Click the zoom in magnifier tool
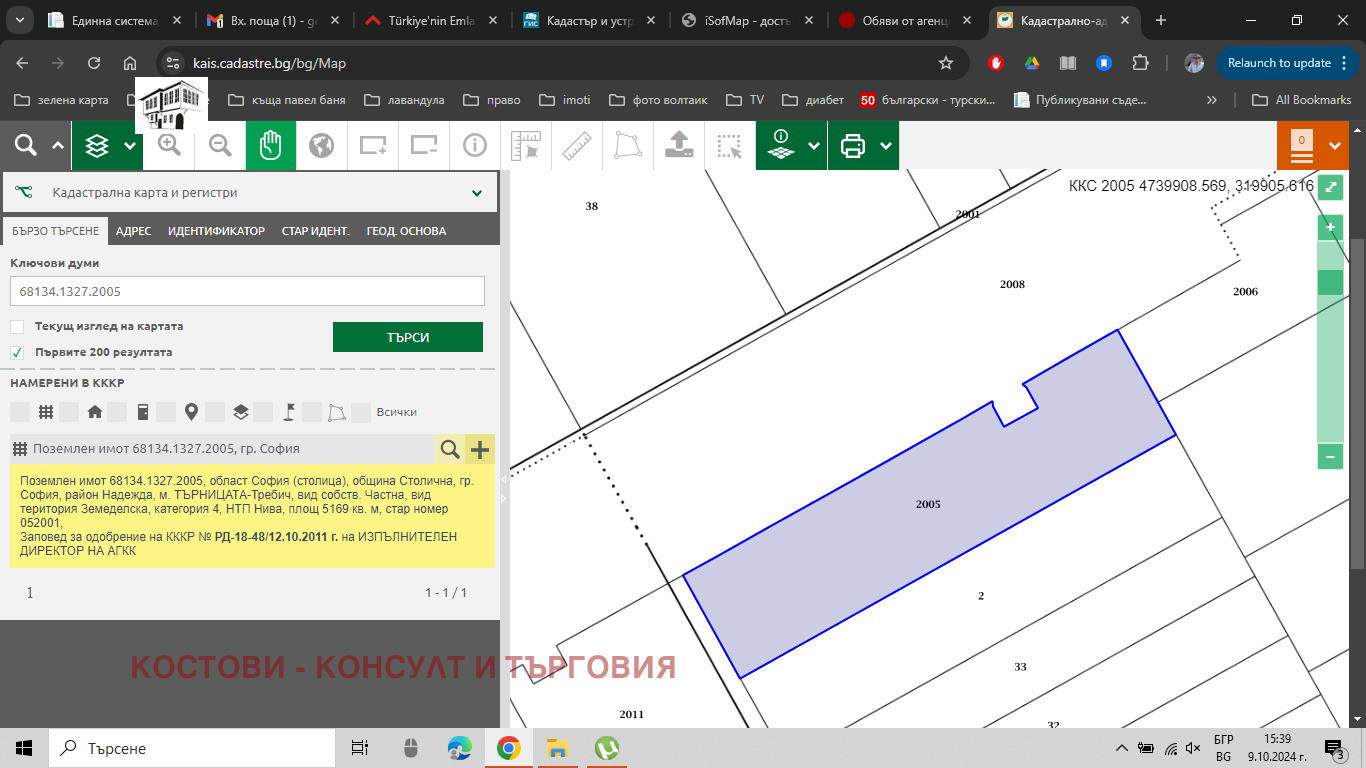This screenshot has height=768, width=1366. tap(169, 146)
